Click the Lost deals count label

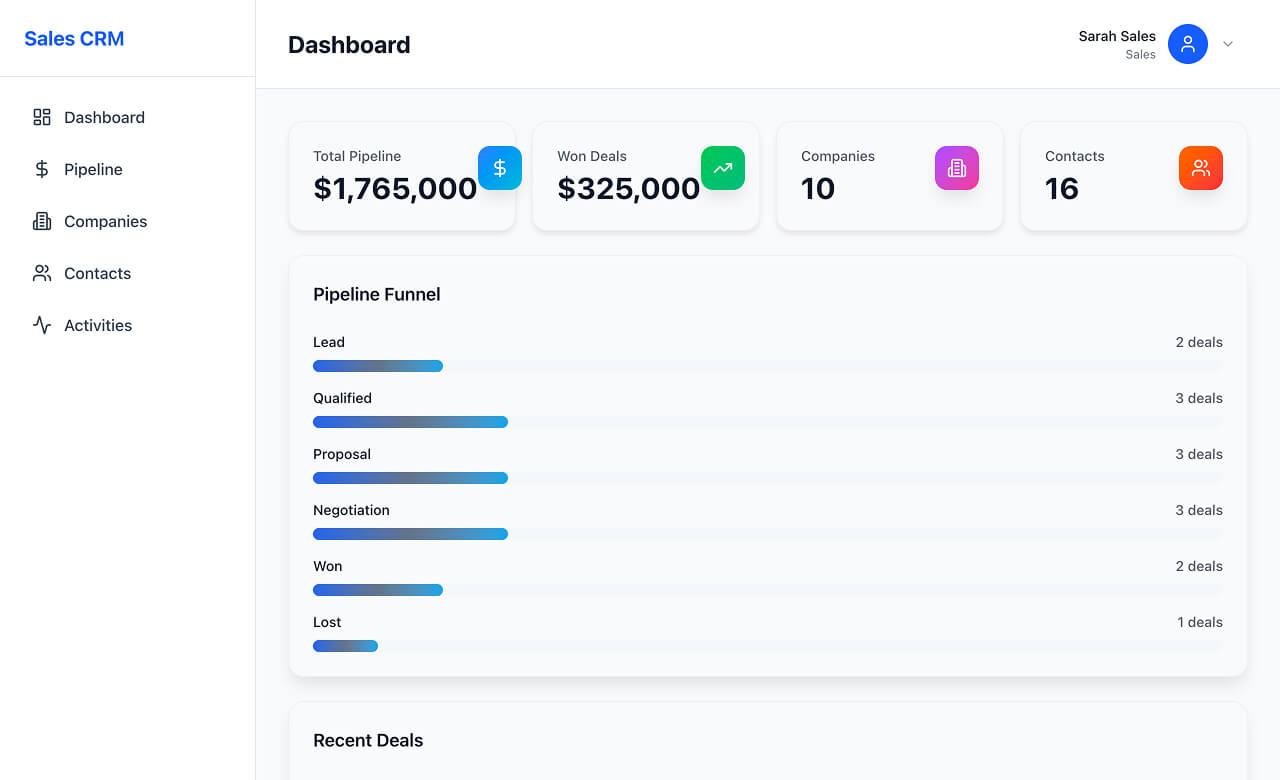click(x=1200, y=622)
